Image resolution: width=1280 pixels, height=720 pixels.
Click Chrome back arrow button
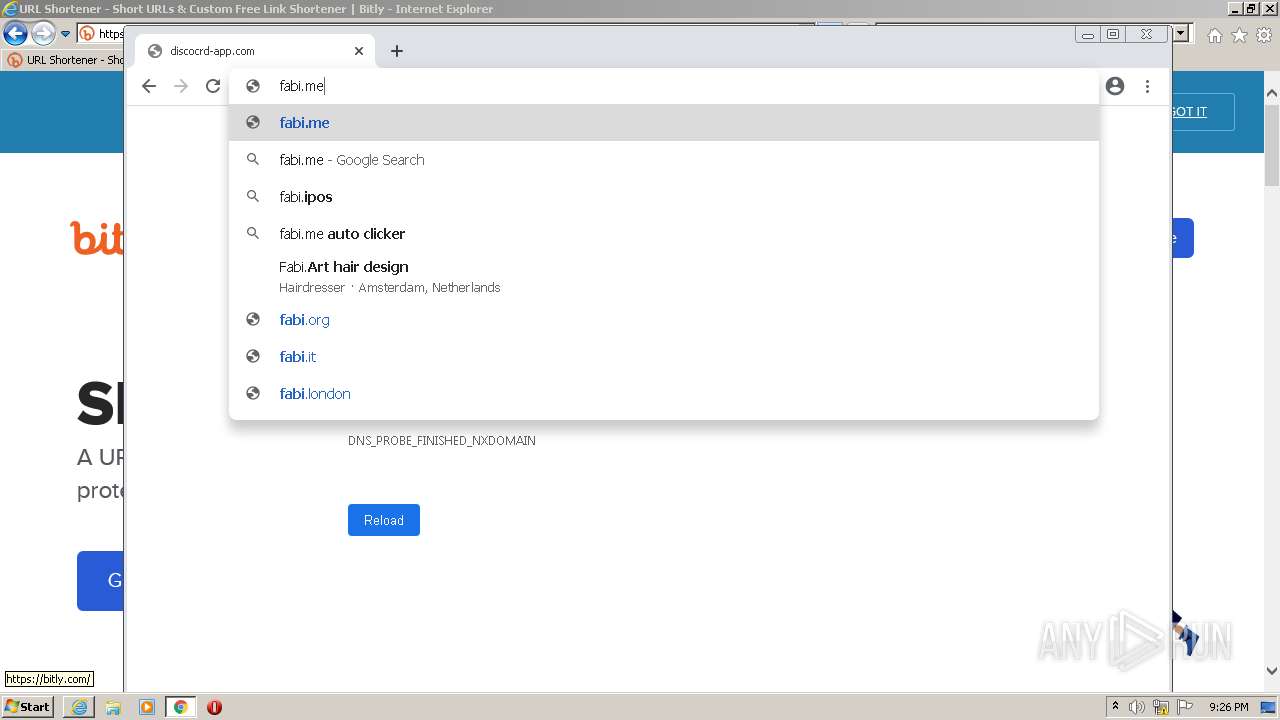149,86
